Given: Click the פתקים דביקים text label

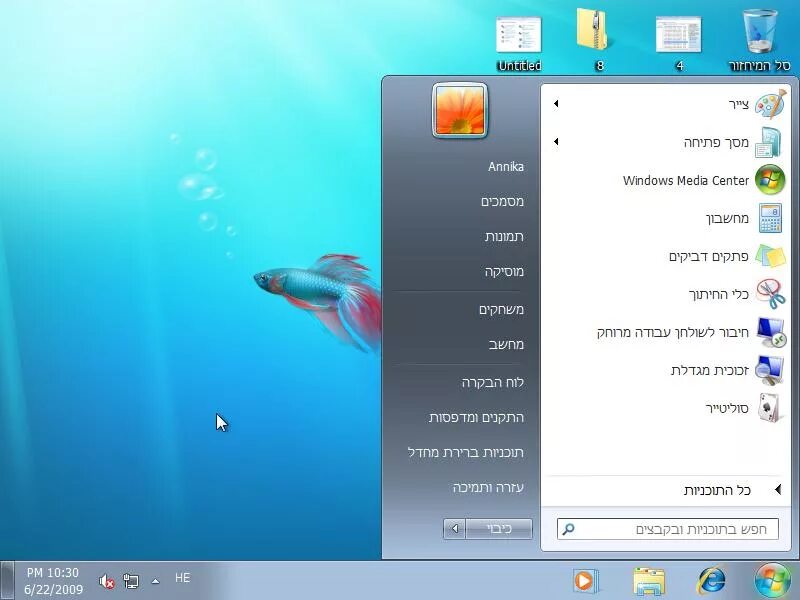Looking at the screenshot, I should click(709, 257).
